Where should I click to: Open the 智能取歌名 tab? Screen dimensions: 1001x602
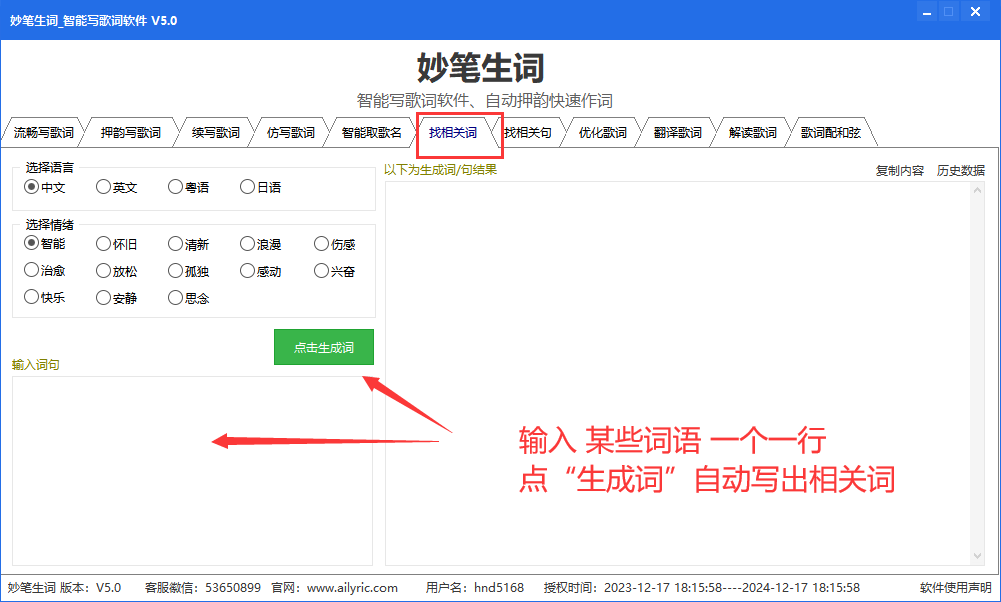tap(372, 133)
